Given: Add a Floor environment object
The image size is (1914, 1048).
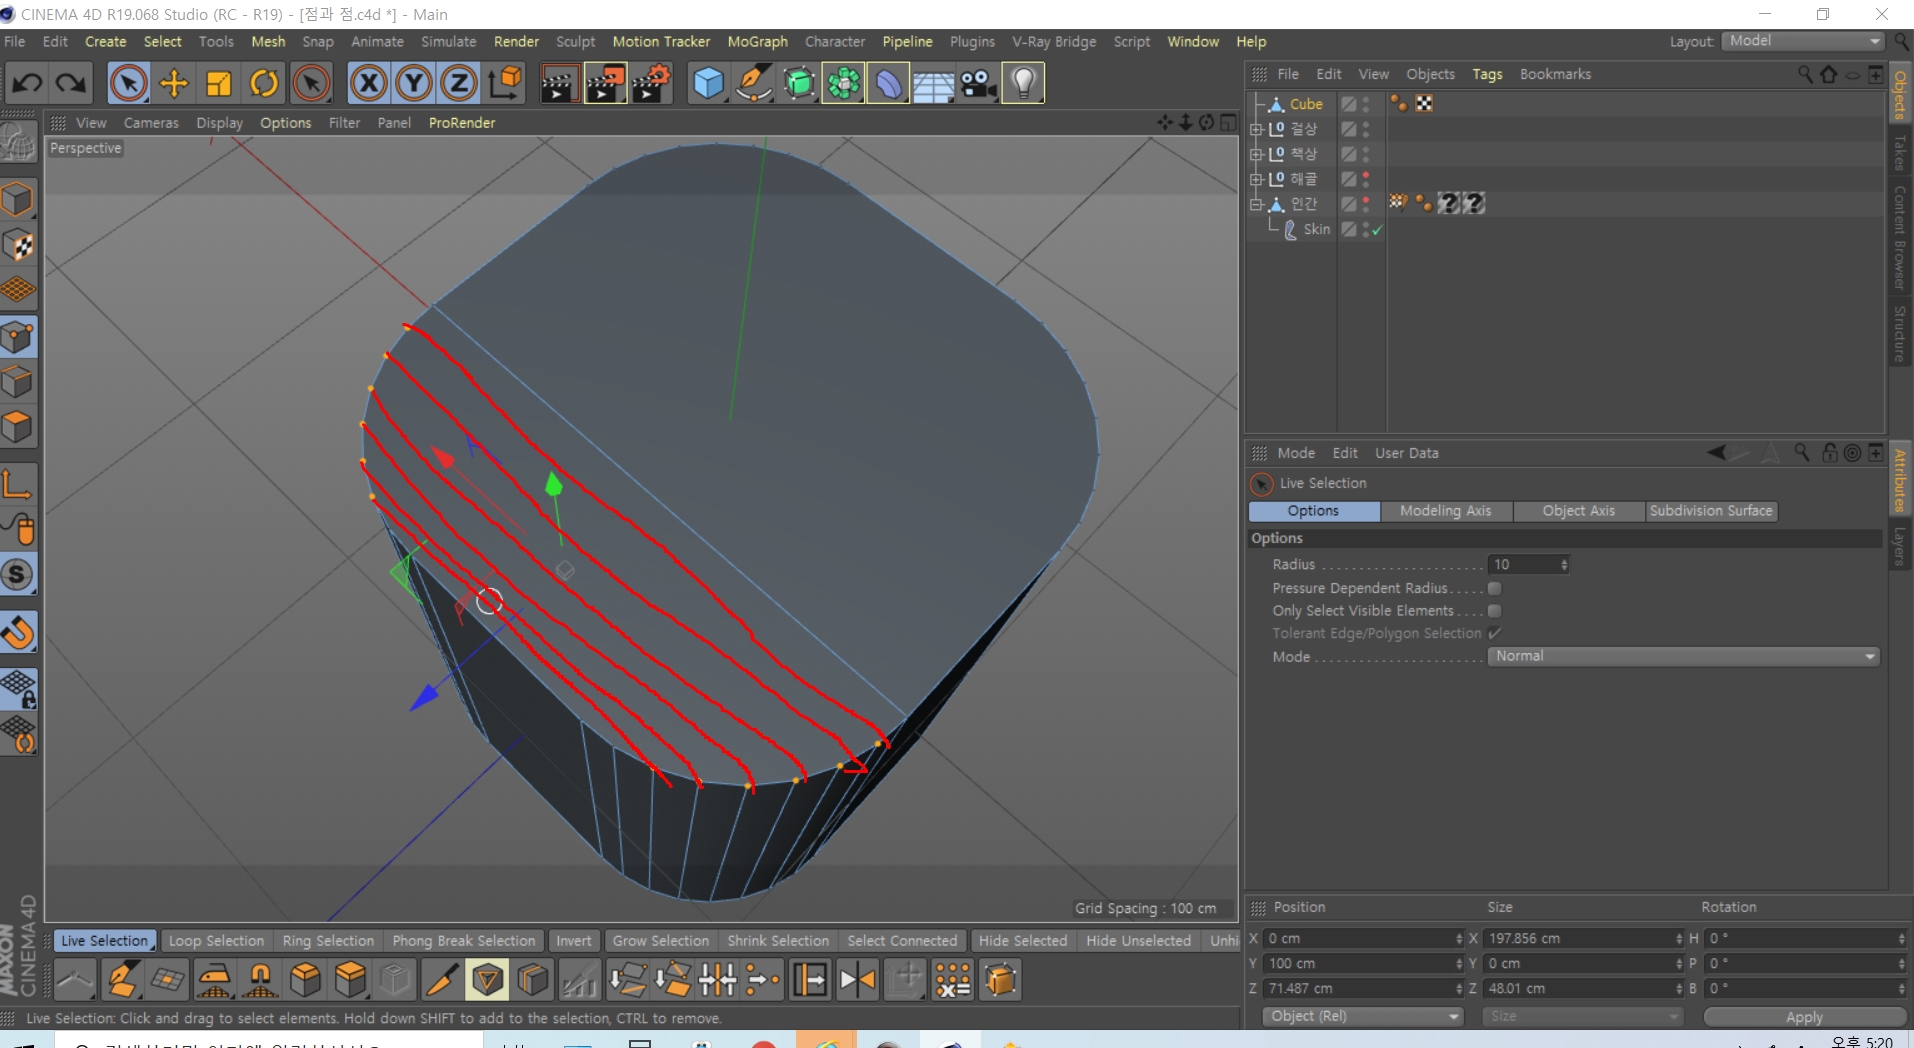Looking at the screenshot, I should click(x=933, y=83).
